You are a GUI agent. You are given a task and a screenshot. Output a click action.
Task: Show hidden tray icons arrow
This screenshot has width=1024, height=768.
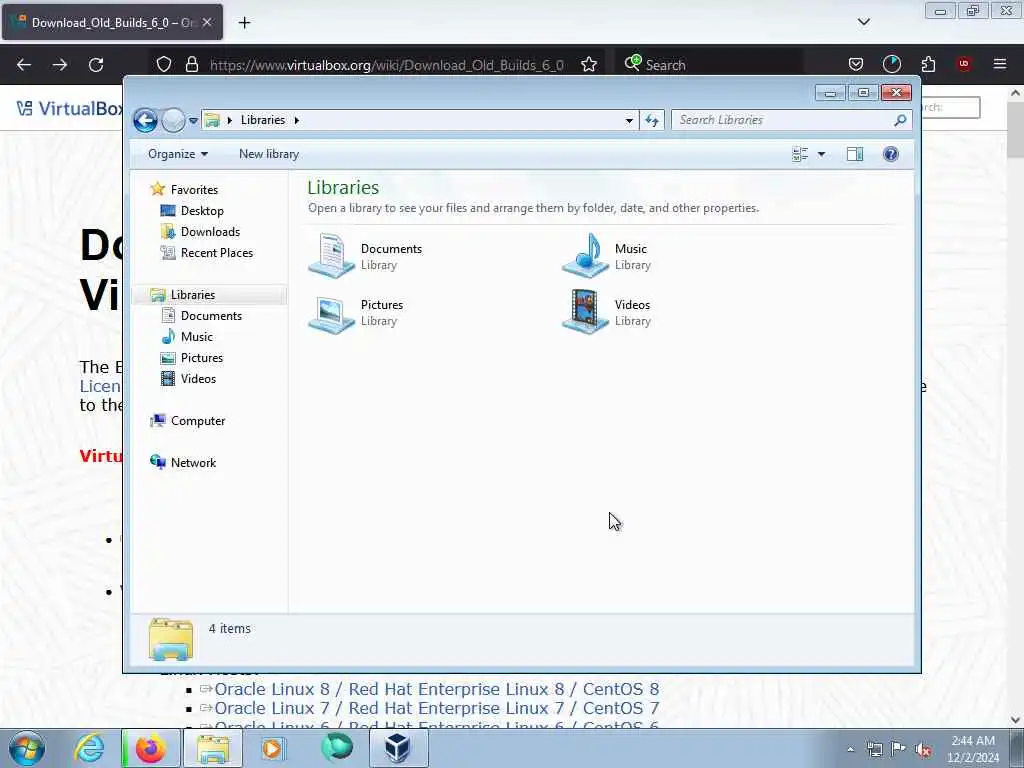pos(850,750)
